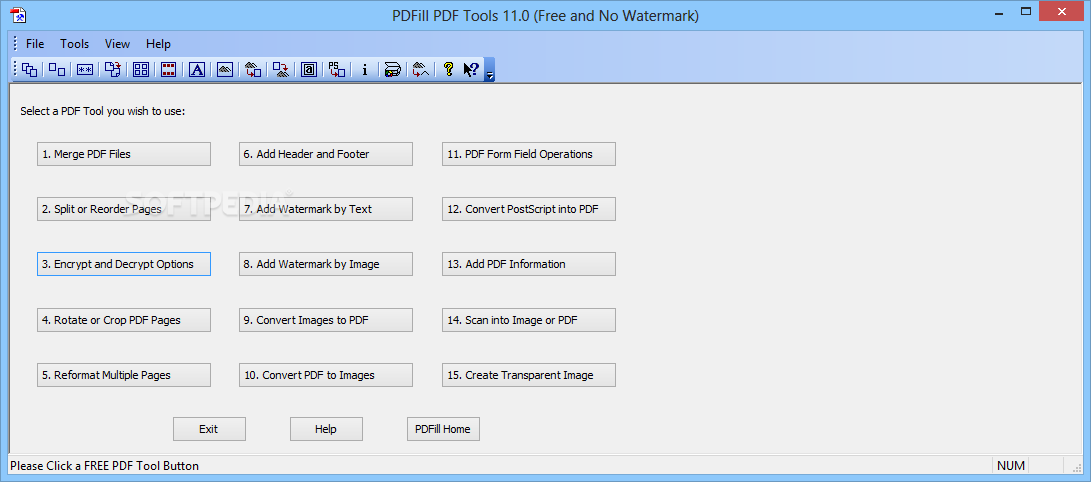1091x482 pixels.
Task: Start 14. Scan into Image or PDF
Action: point(529,320)
